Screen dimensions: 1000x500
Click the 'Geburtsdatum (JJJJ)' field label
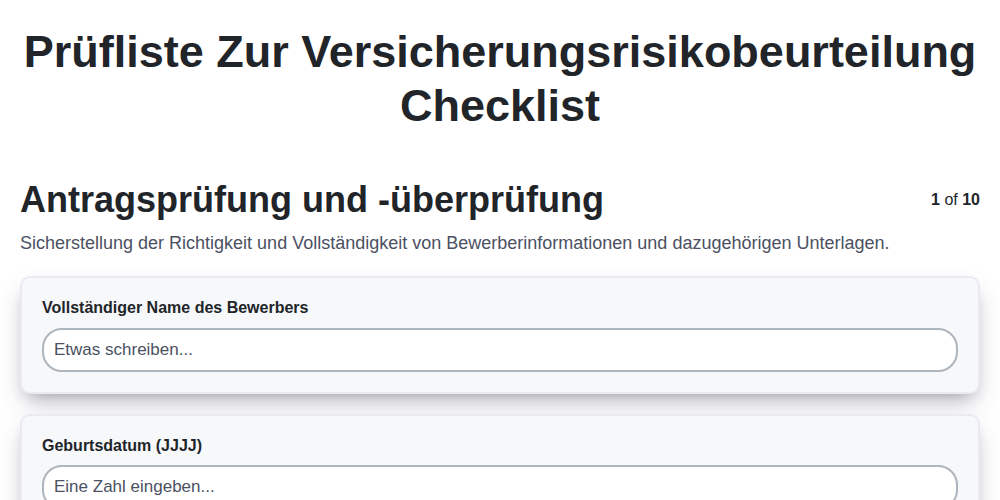[x=122, y=446]
